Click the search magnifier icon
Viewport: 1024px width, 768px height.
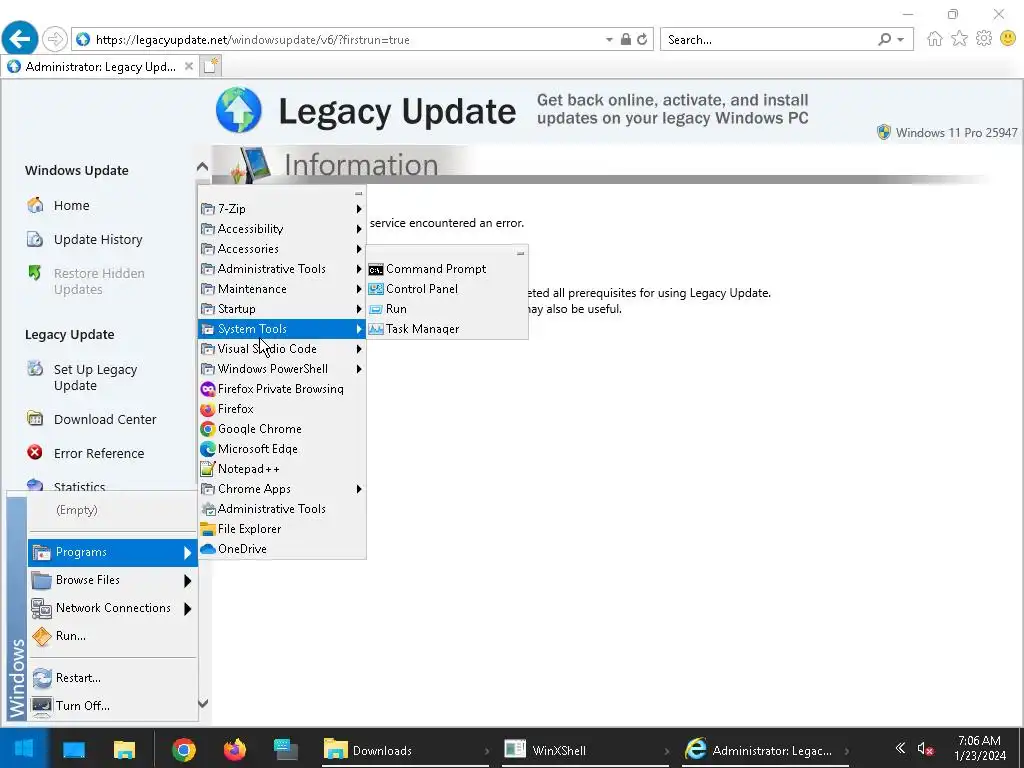tap(885, 40)
